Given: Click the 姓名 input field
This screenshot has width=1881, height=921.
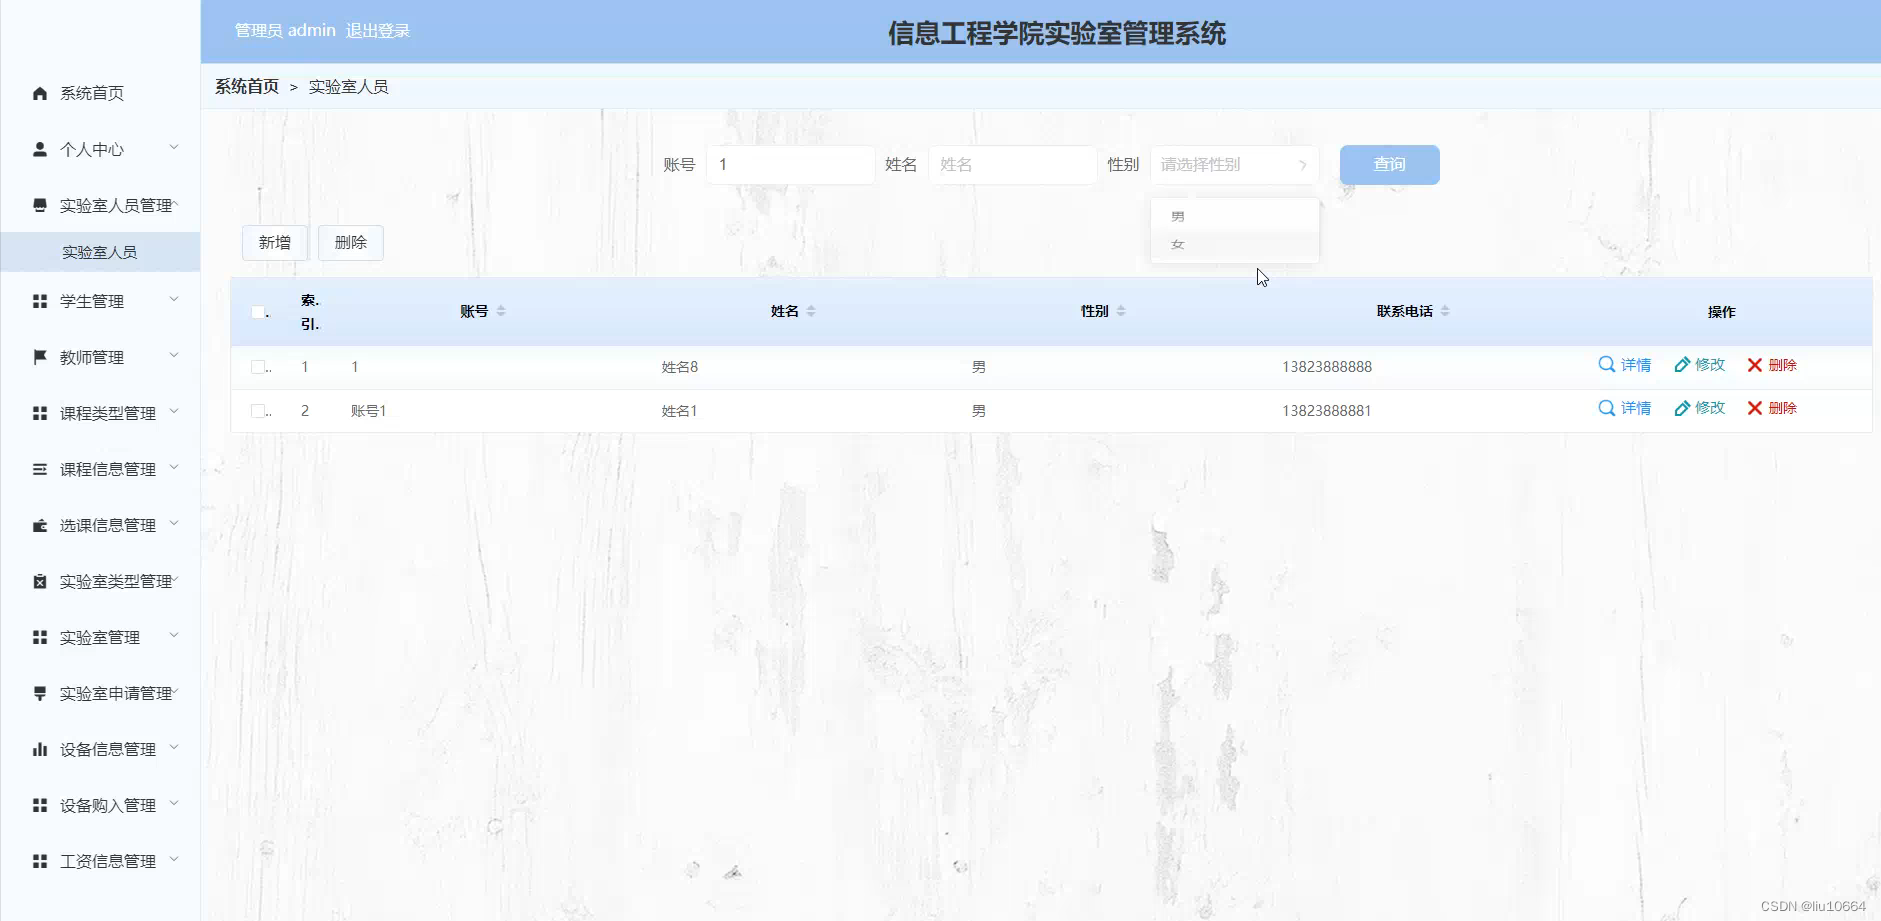Looking at the screenshot, I should (x=1013, y=164).
